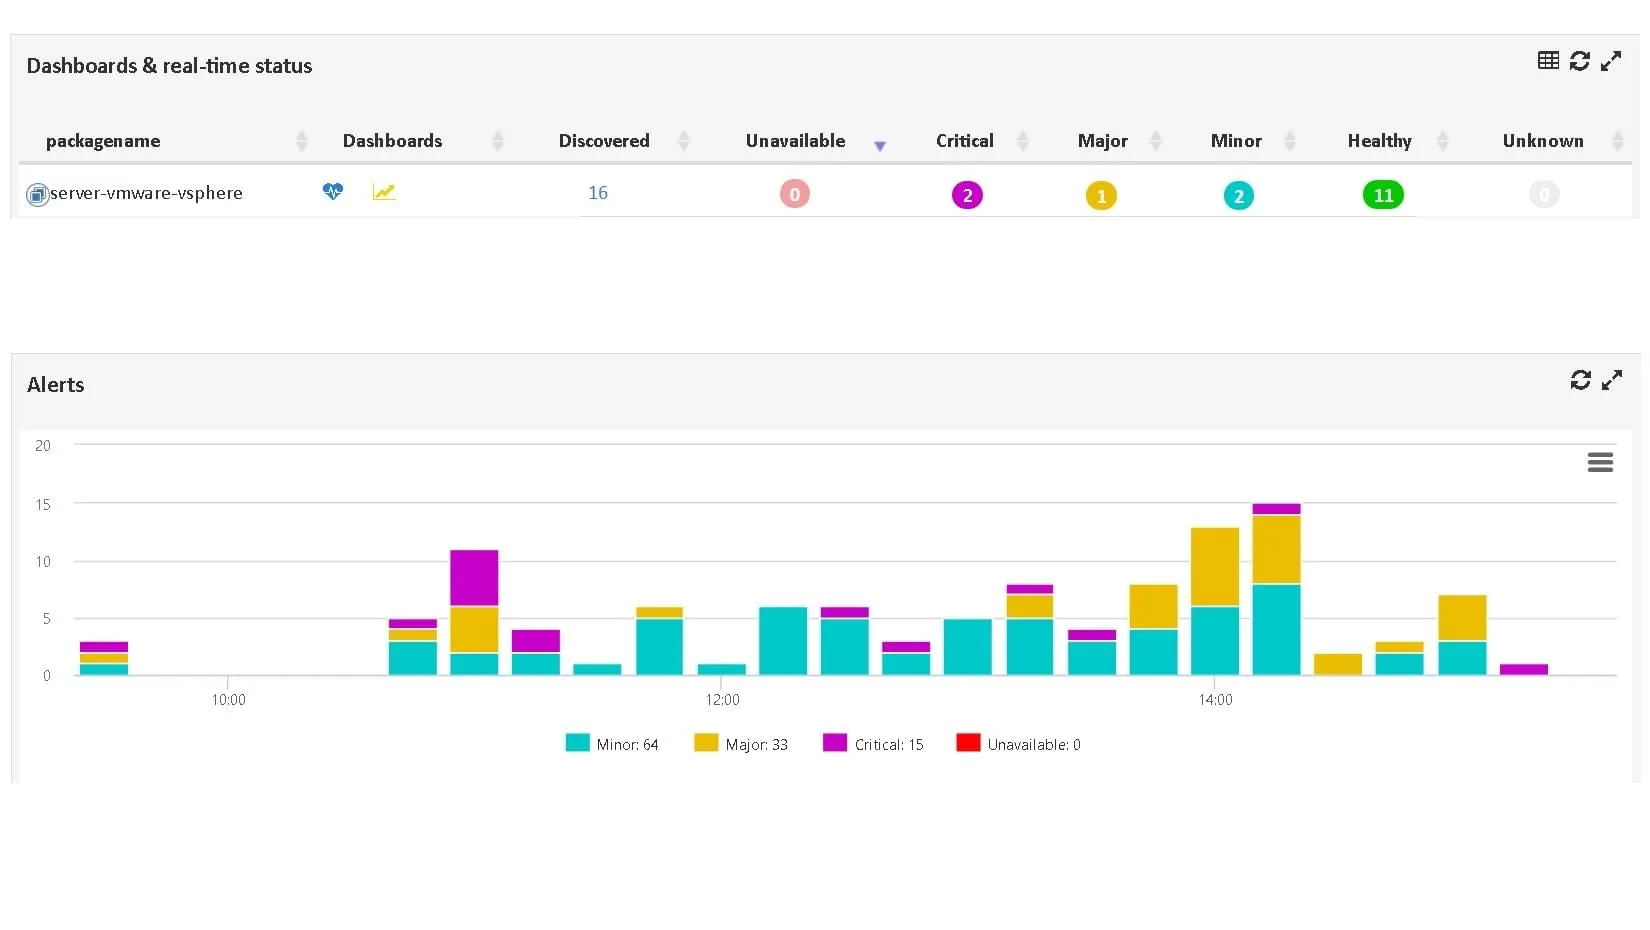Open the availability heartbeat dashboard for server-vmware-vsphere

332,192
